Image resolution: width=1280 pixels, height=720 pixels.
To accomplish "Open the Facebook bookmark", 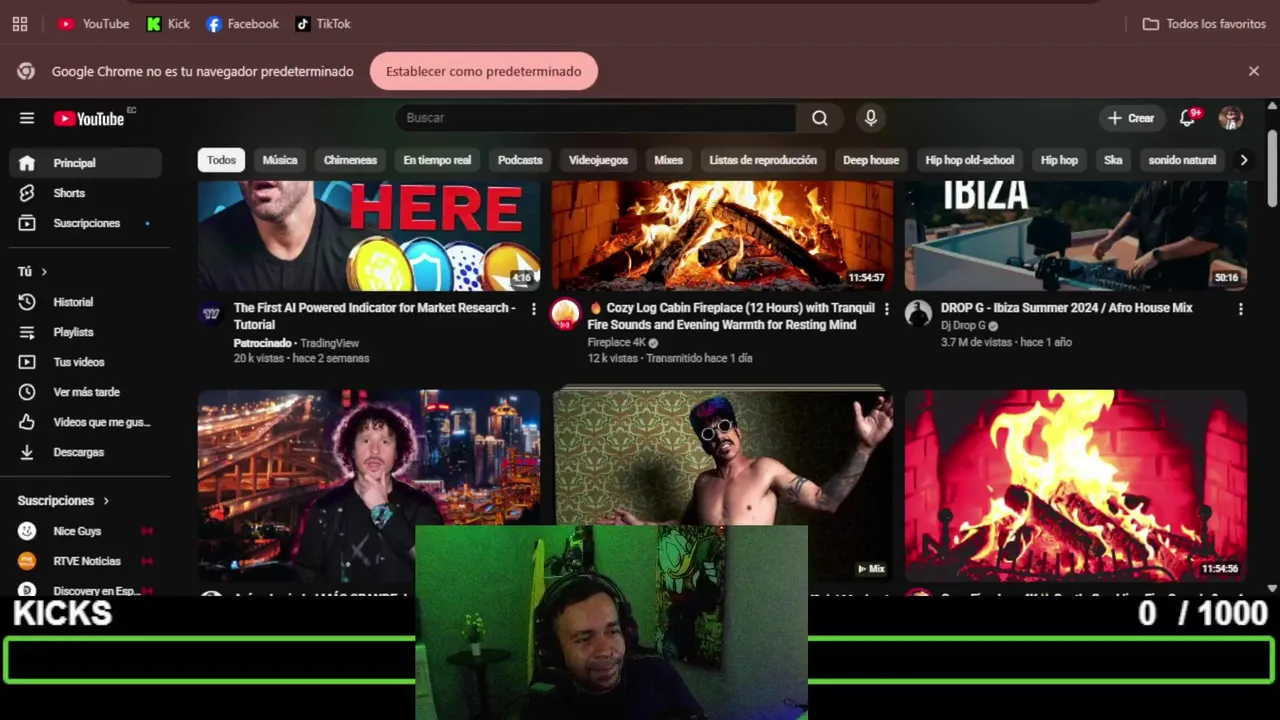I will (242, 24).
